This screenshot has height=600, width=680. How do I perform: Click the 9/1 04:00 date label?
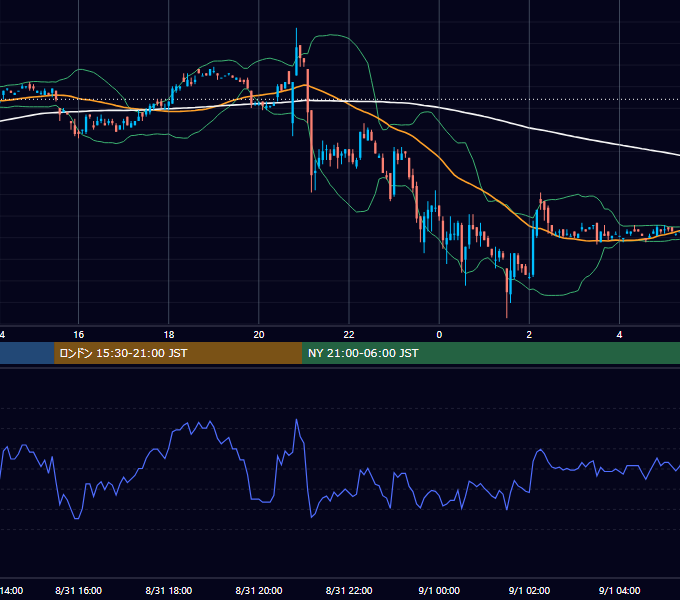(619, 590)
